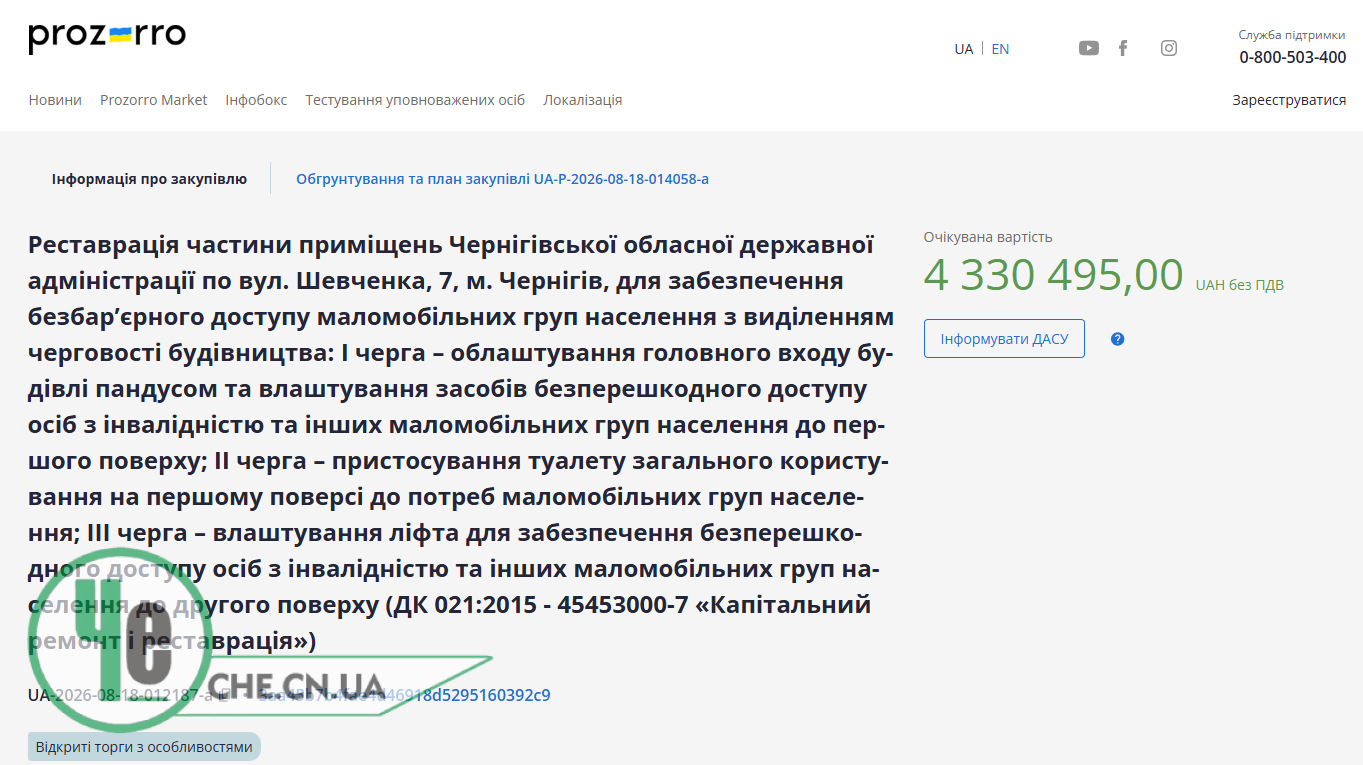Click the Служба підтримки label
The image size is (1363, 765).
[1292, 34]
